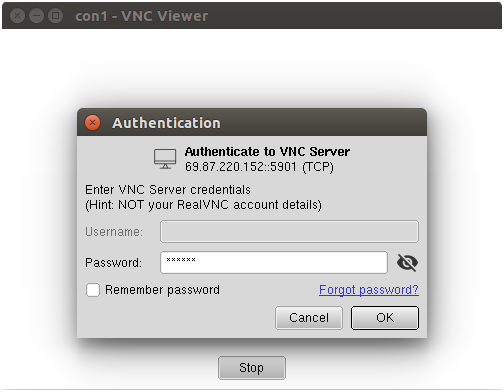Confirm credentials with the OK button
Screen dimensions: 504x392
[x=385, y=318]
